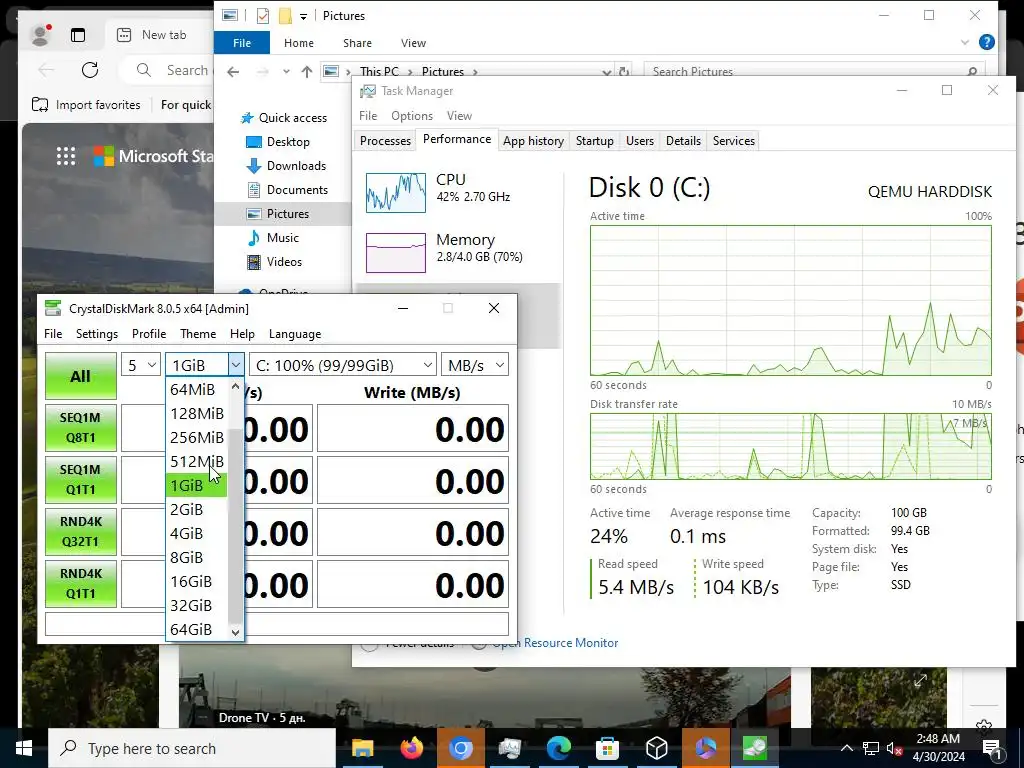Click size list scrollbar down arrow
The width and height of the screenshot is (1024, 768).
click(236, 632)
